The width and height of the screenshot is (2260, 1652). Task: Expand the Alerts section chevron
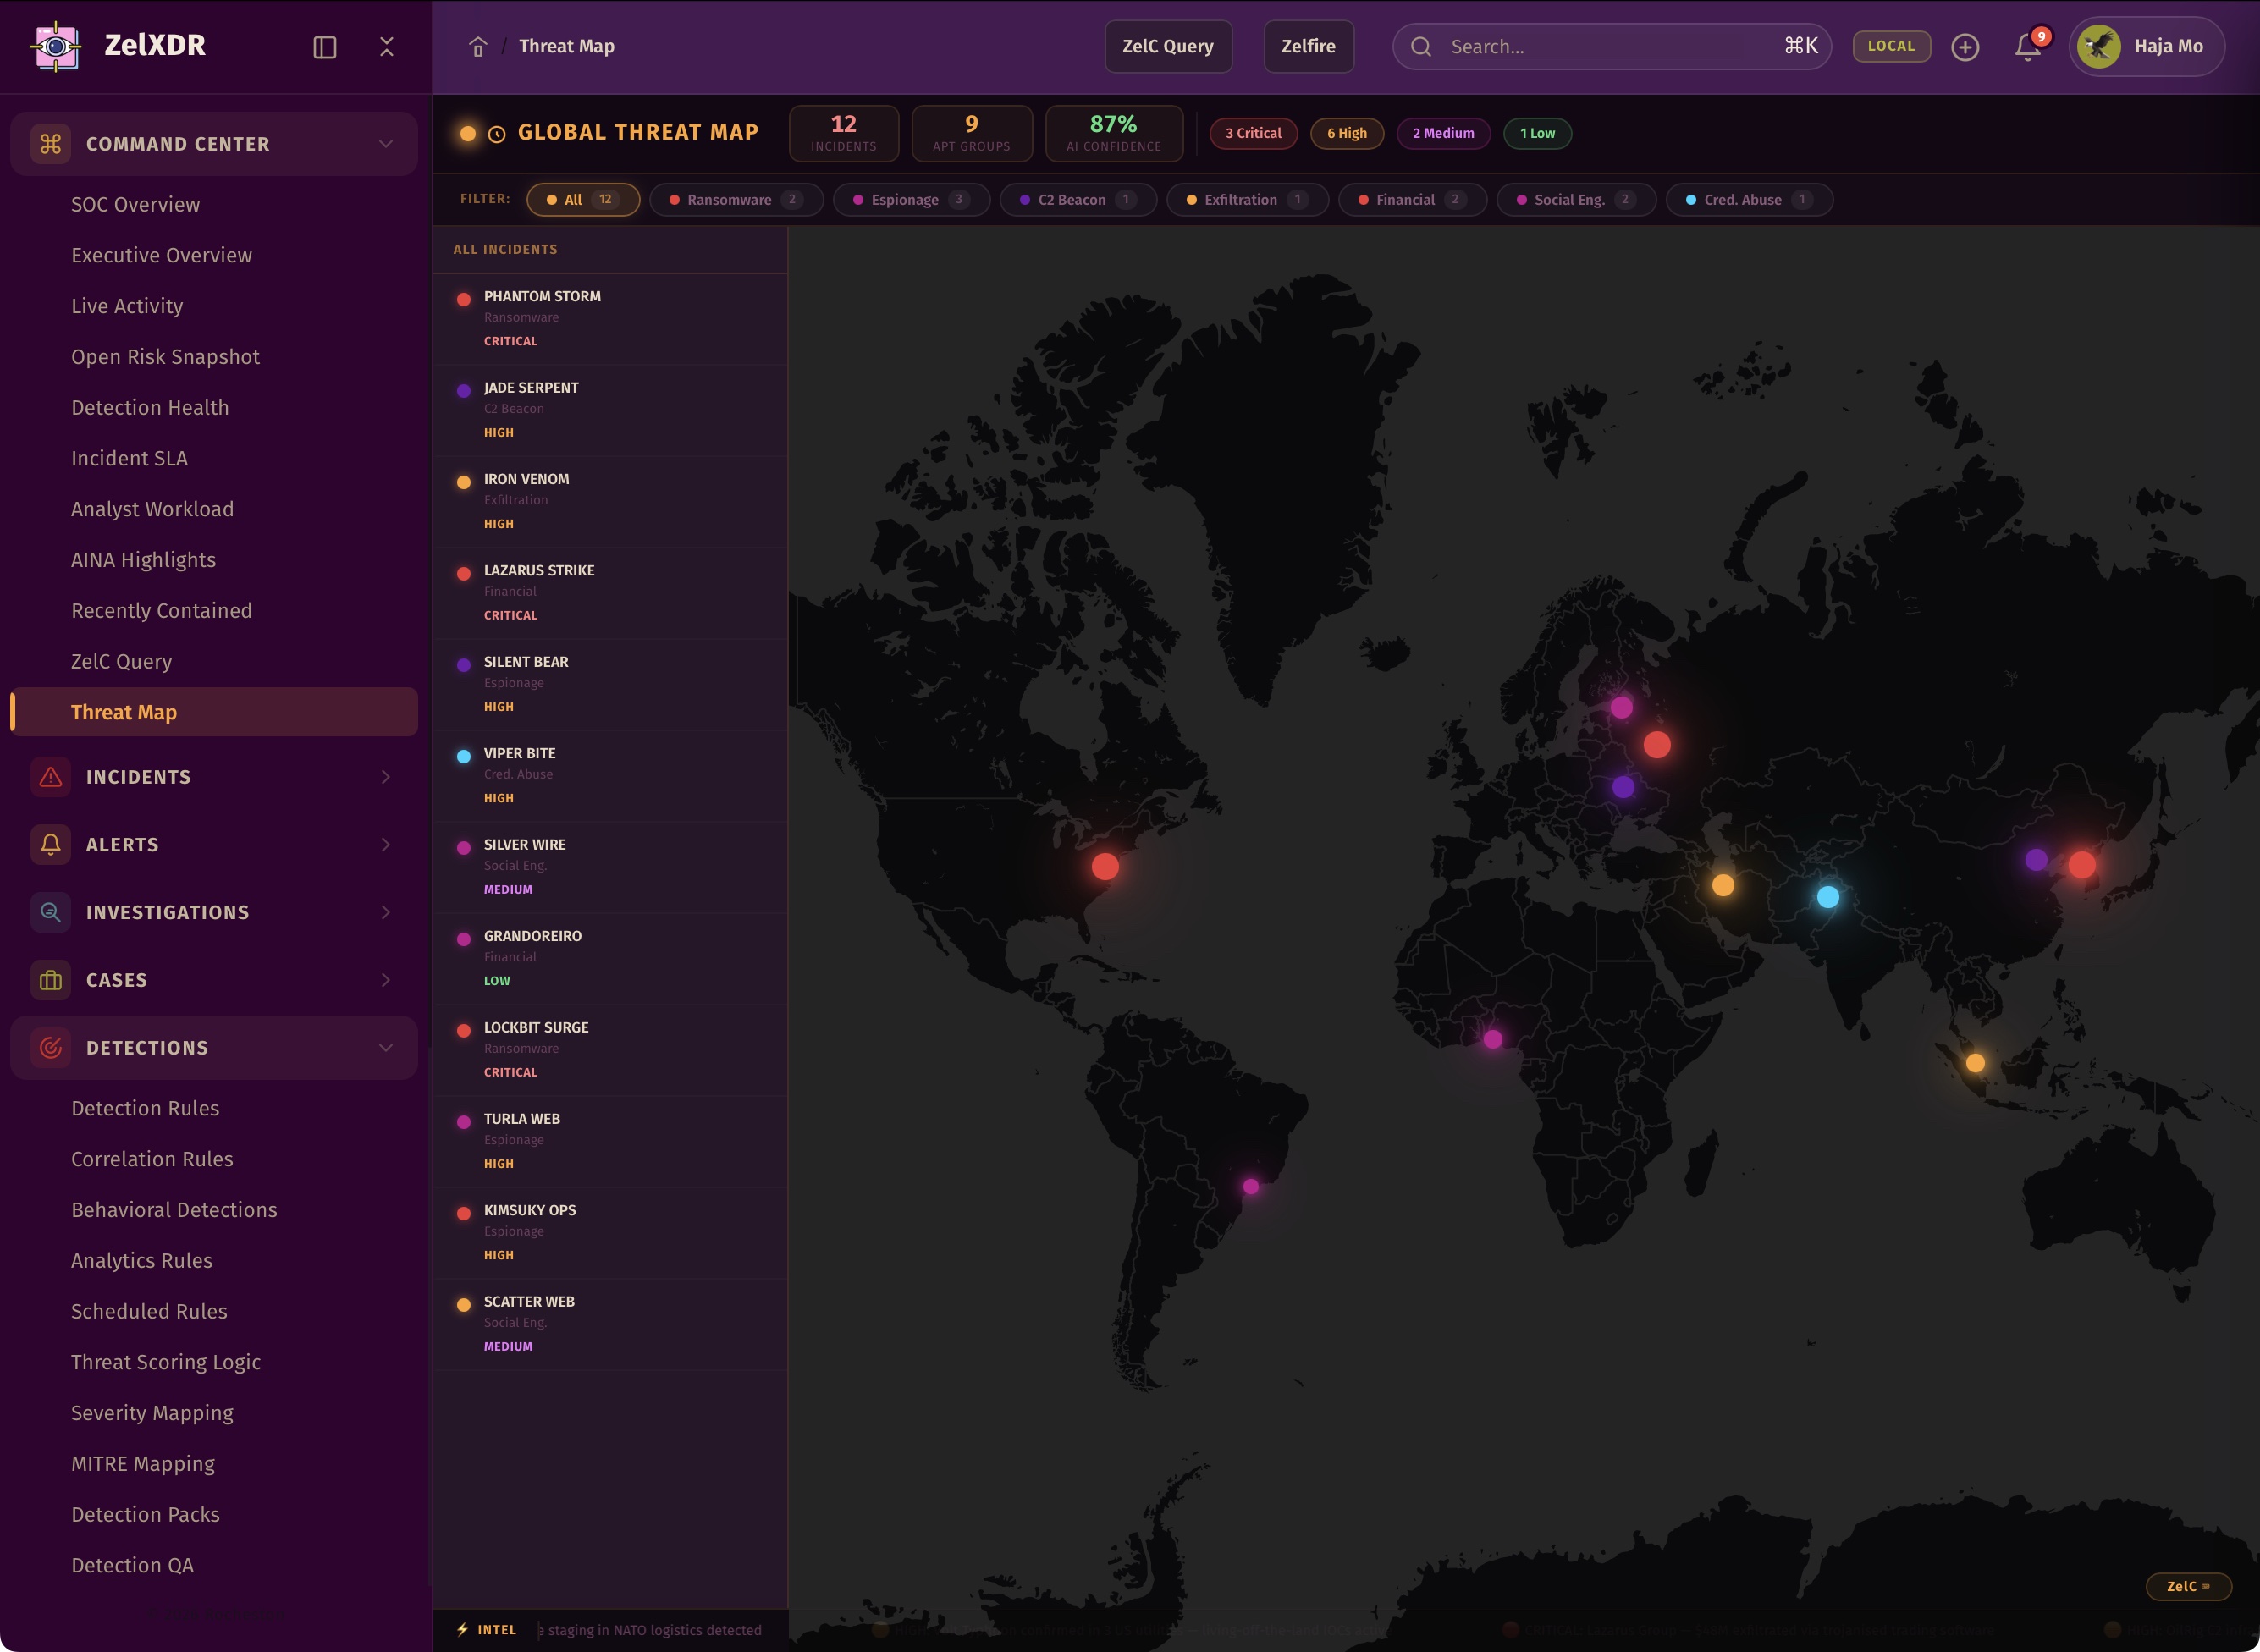385,845
